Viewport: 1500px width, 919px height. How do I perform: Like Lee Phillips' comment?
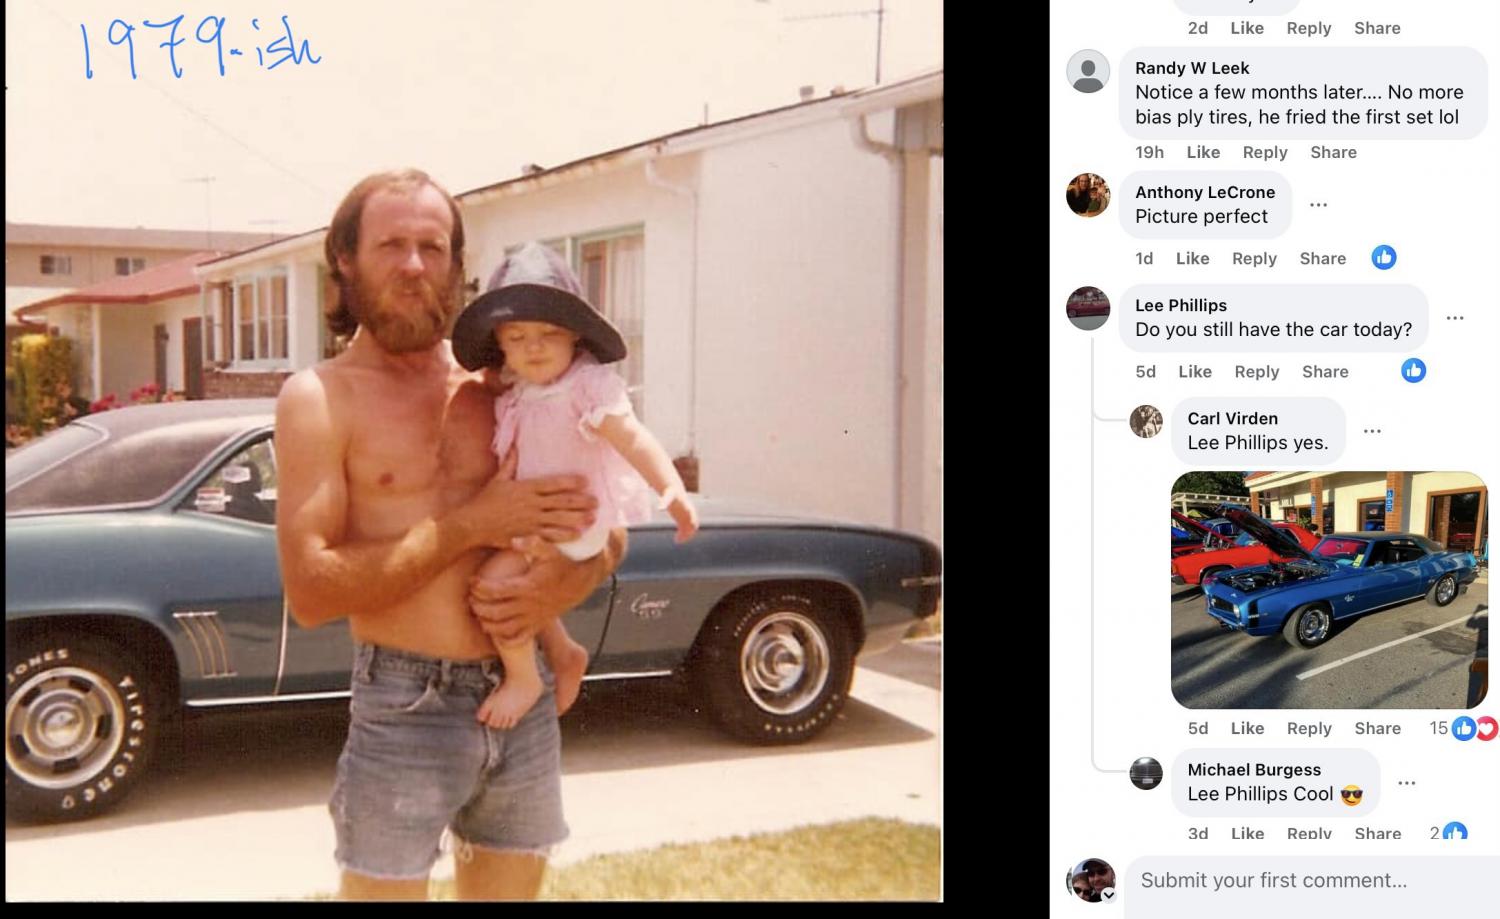1195,371
